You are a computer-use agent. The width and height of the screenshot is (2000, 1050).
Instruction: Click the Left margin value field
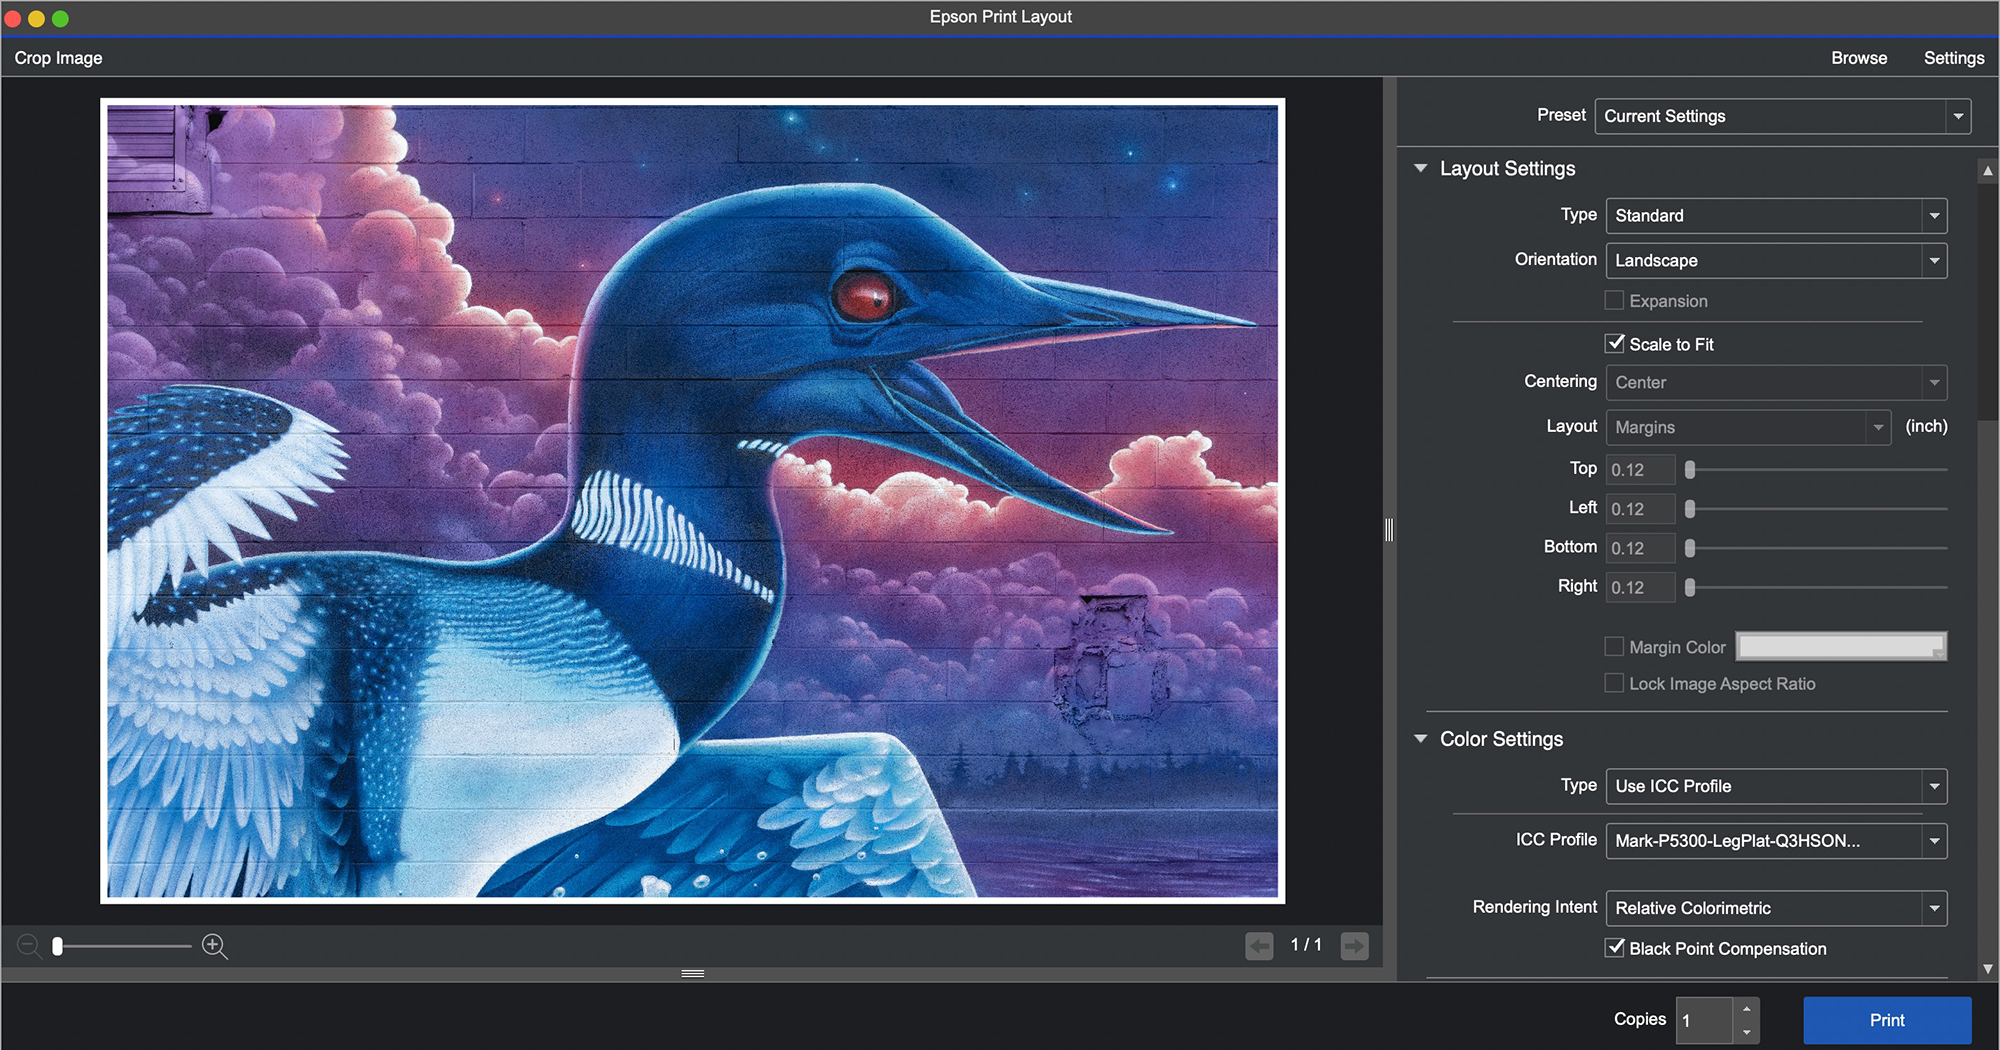pos(1640,509)
